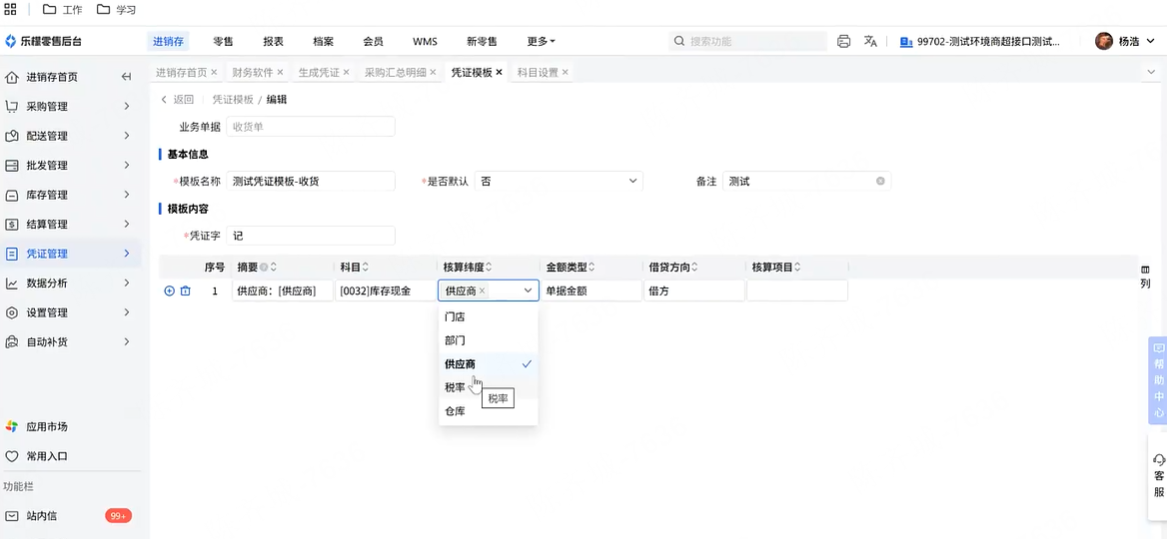Expand 批发管理 in the sidebar
Image resolution: width=1167 pixels, height=539 pixels.
click(x=127, y=165)
